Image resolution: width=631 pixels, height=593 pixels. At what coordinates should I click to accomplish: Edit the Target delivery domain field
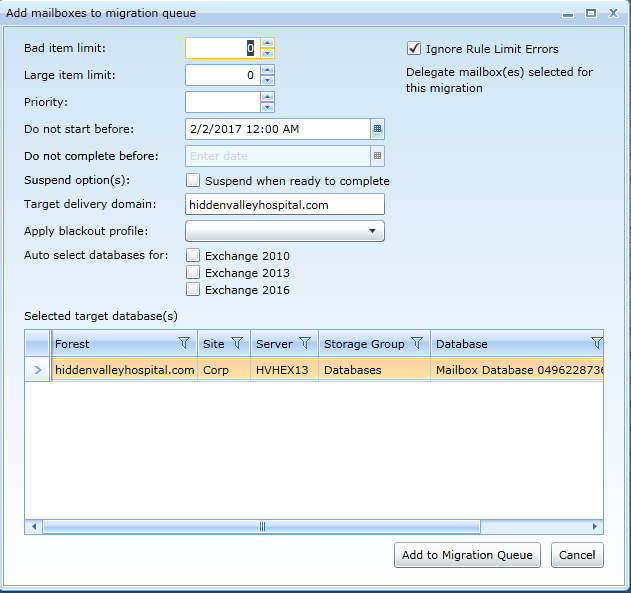coord(285,204)
